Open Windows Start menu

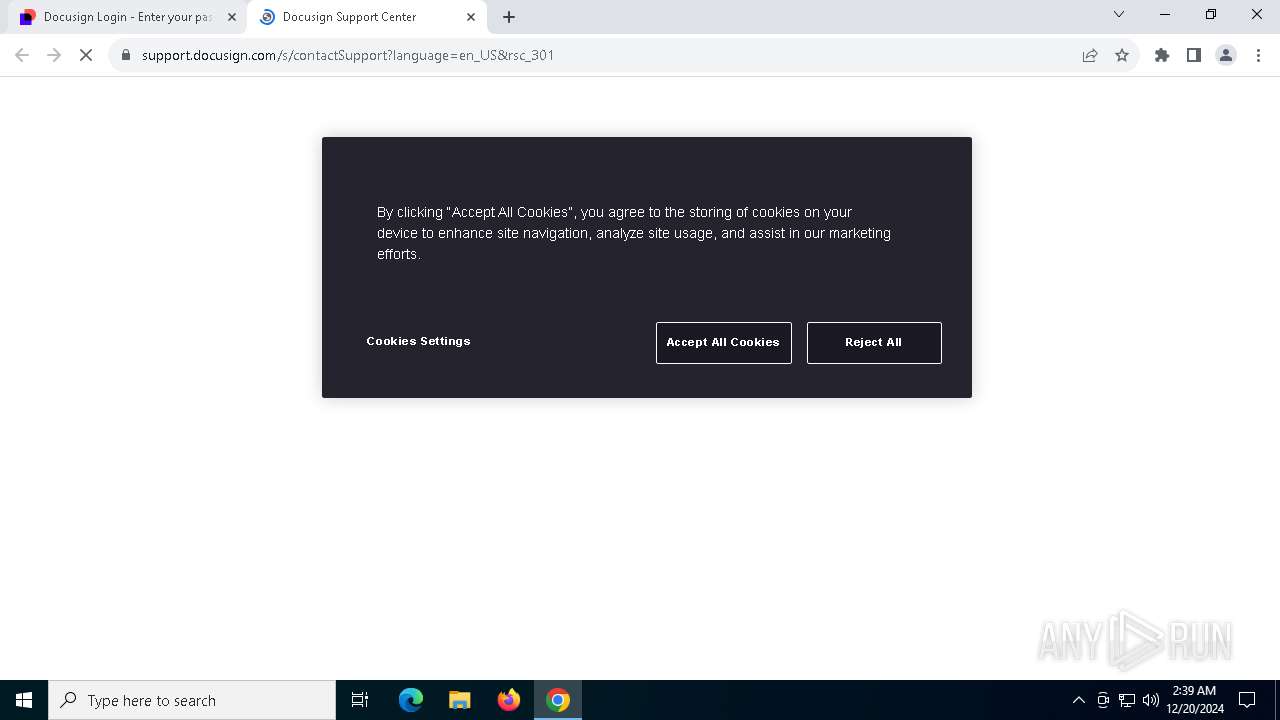pyautogui.click(x=24, y=700)
